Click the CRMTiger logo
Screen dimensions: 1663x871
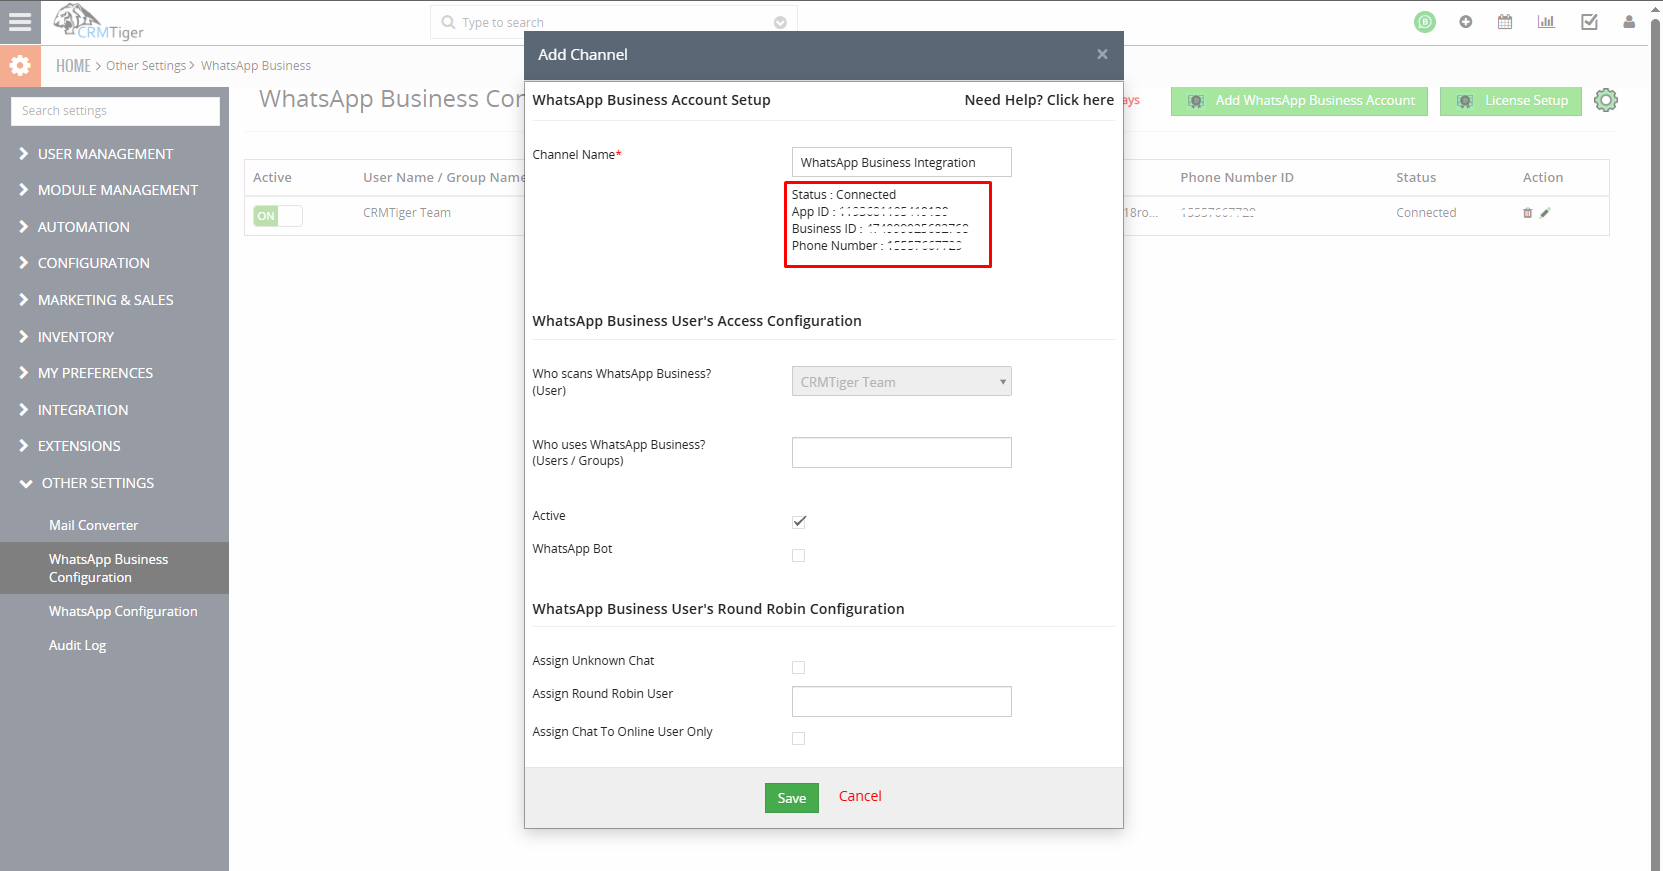coord(98,22)
